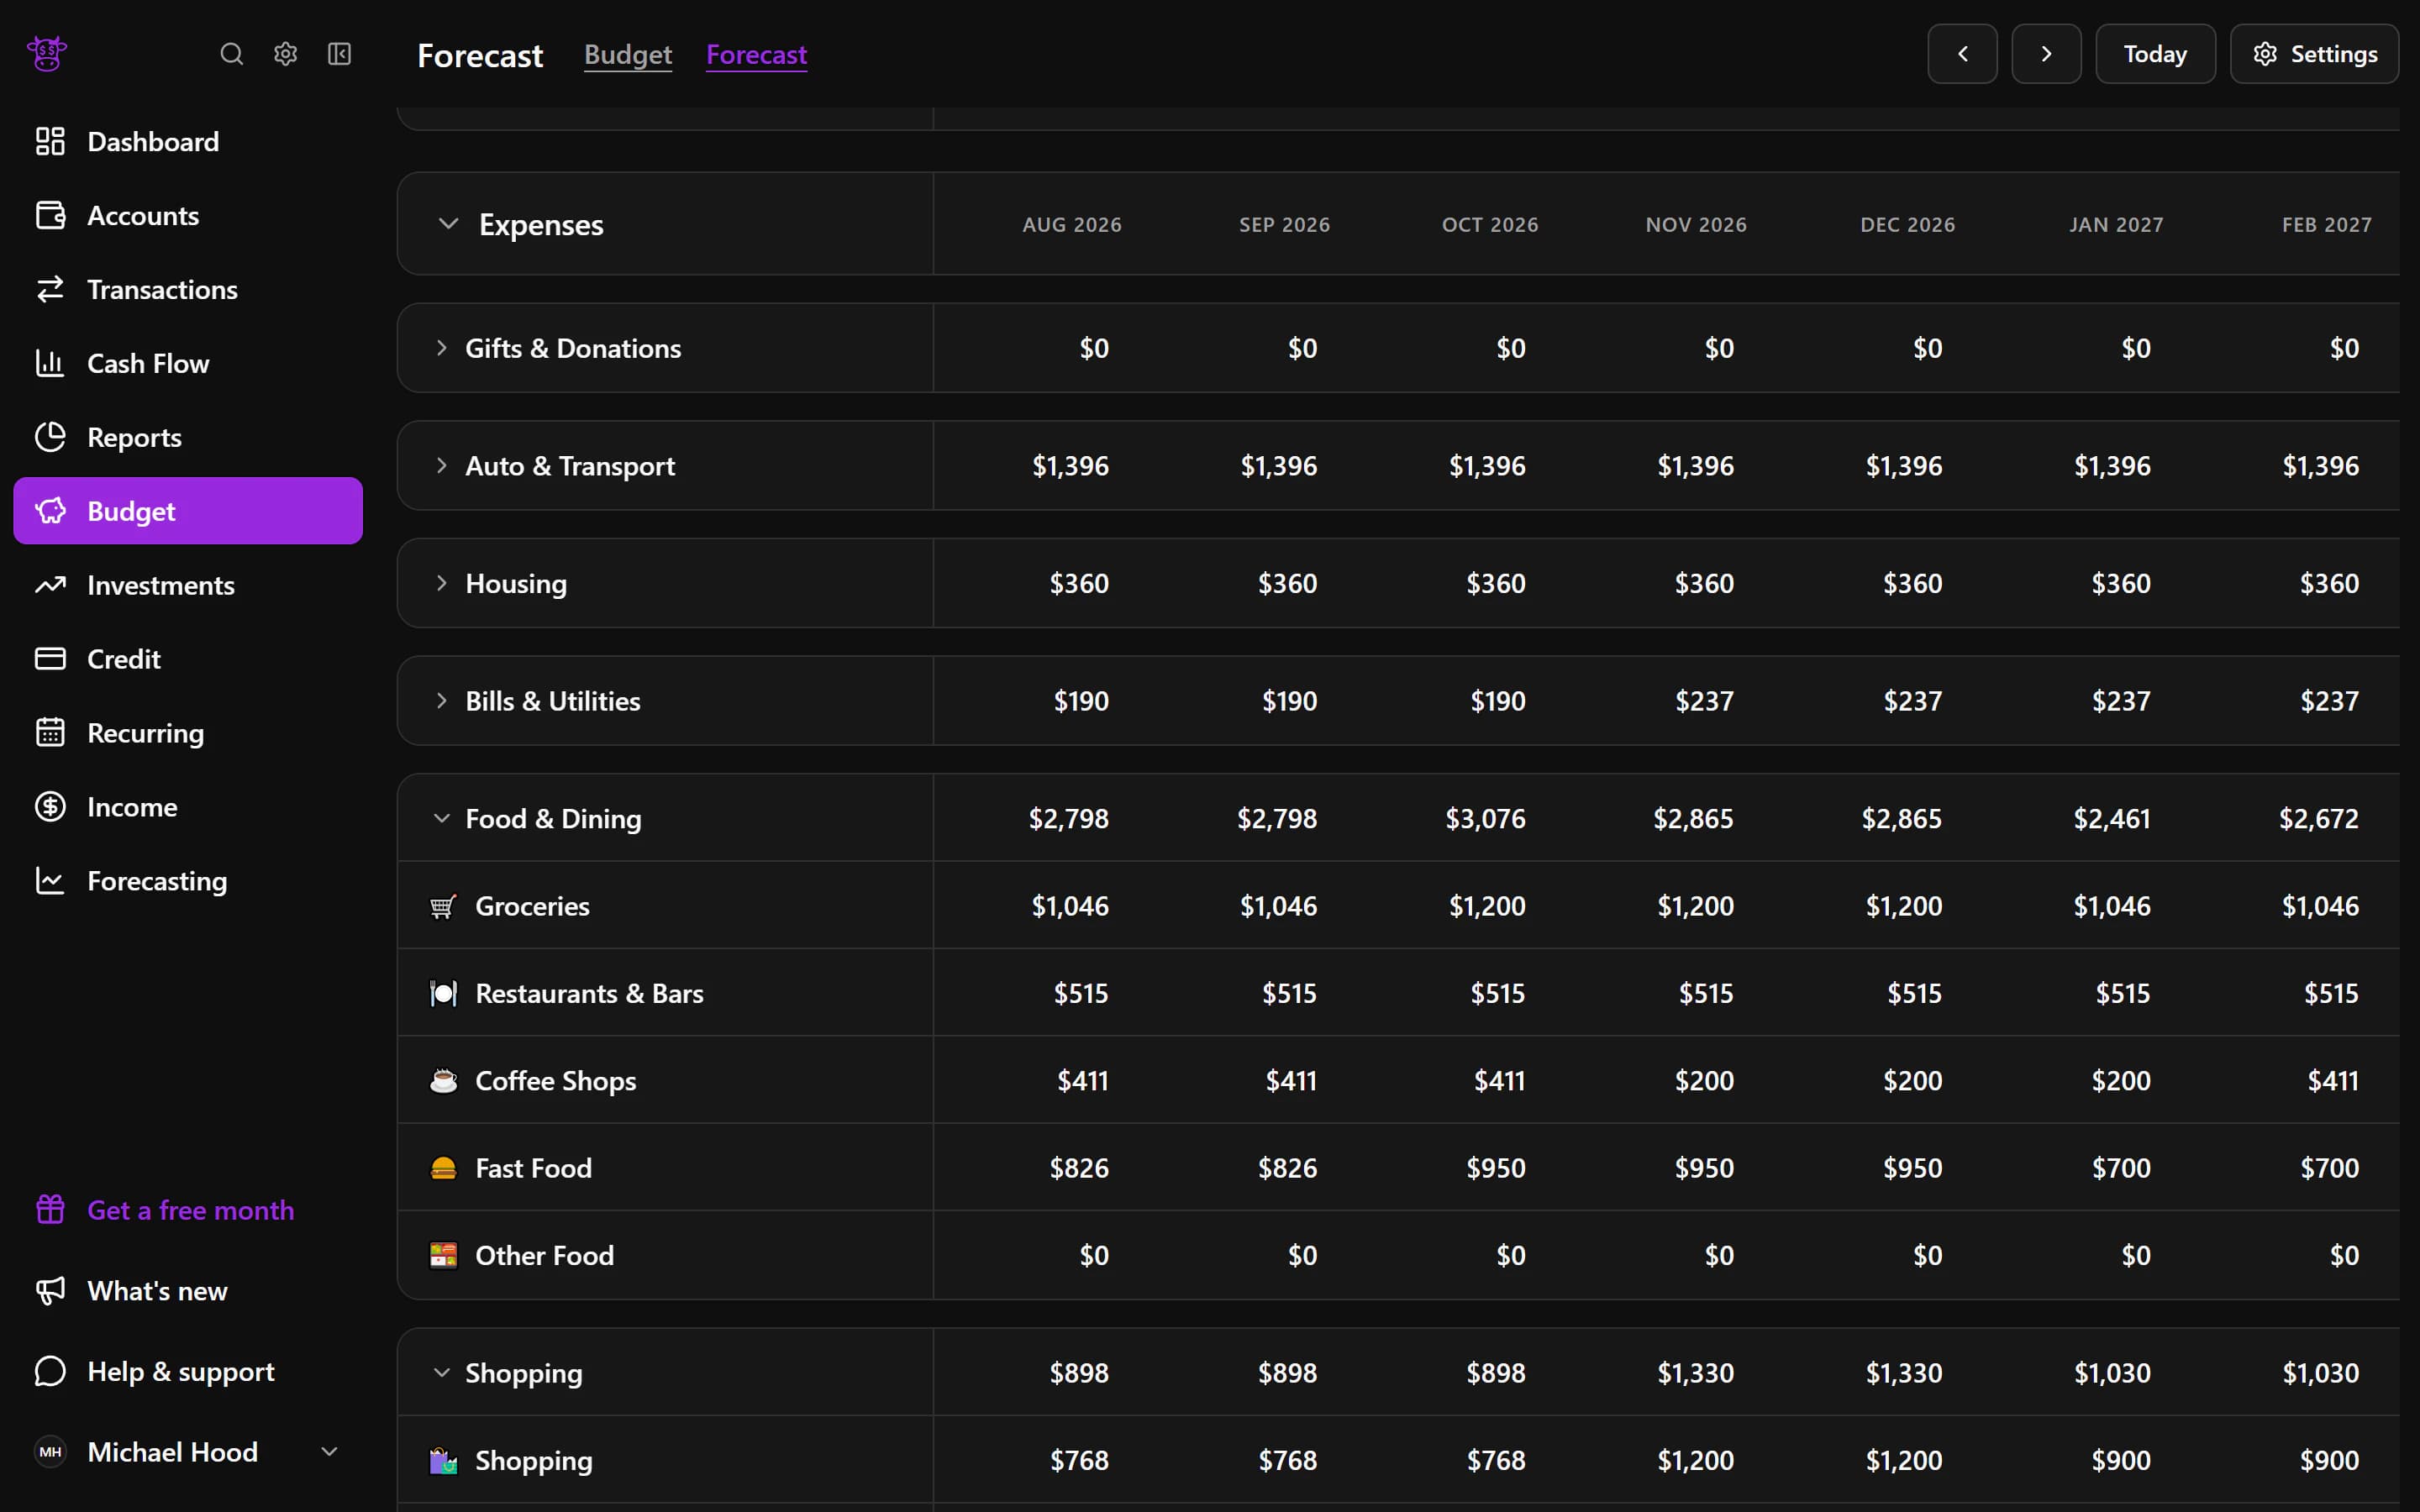Collapse the Expenses section
This screenshot has height=1512, width=2420.
click(x=448, y=224)
